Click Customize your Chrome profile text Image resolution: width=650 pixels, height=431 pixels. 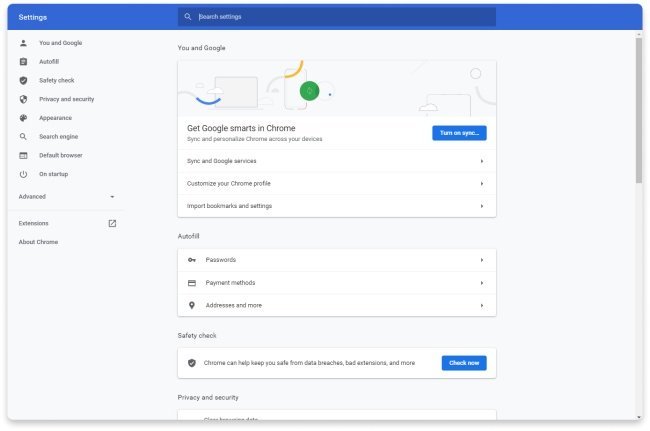click(x=229, y=184)
